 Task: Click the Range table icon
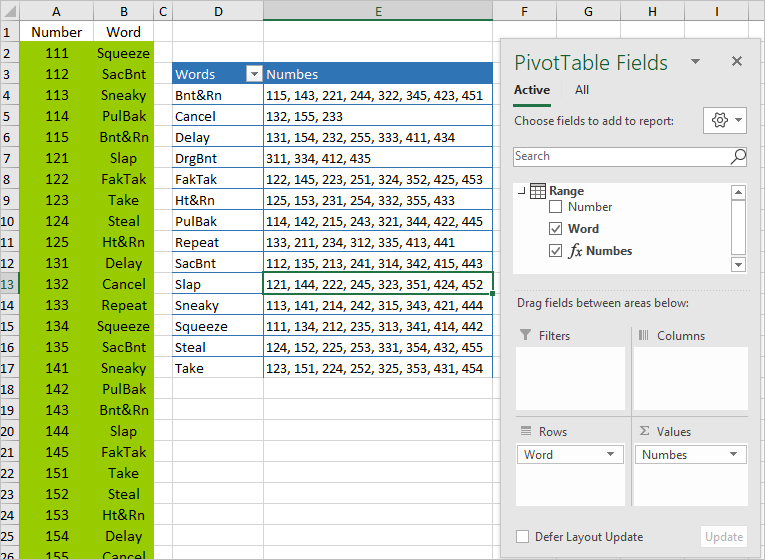point(538,191)
